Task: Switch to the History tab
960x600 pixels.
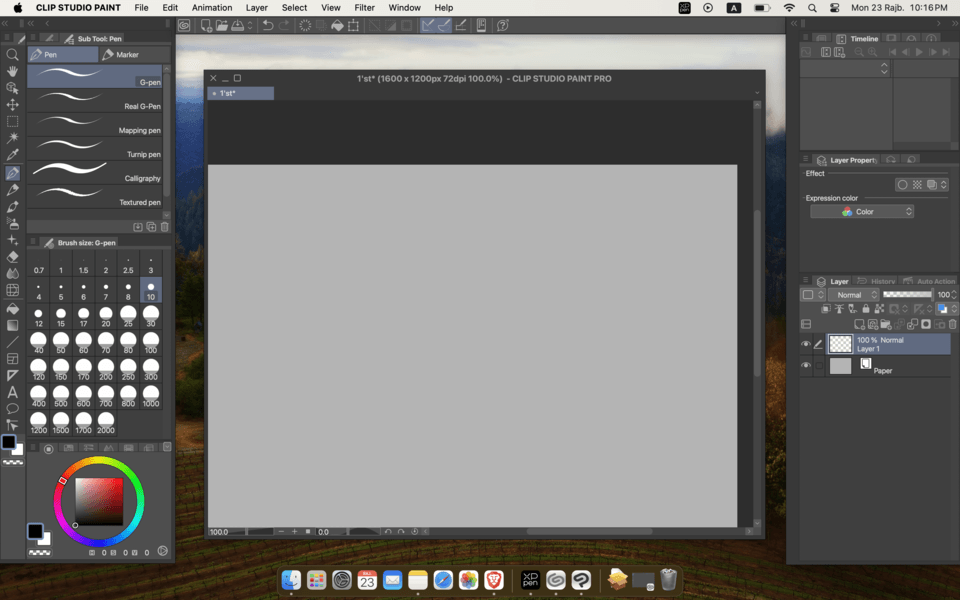Action: pos(877,281)
